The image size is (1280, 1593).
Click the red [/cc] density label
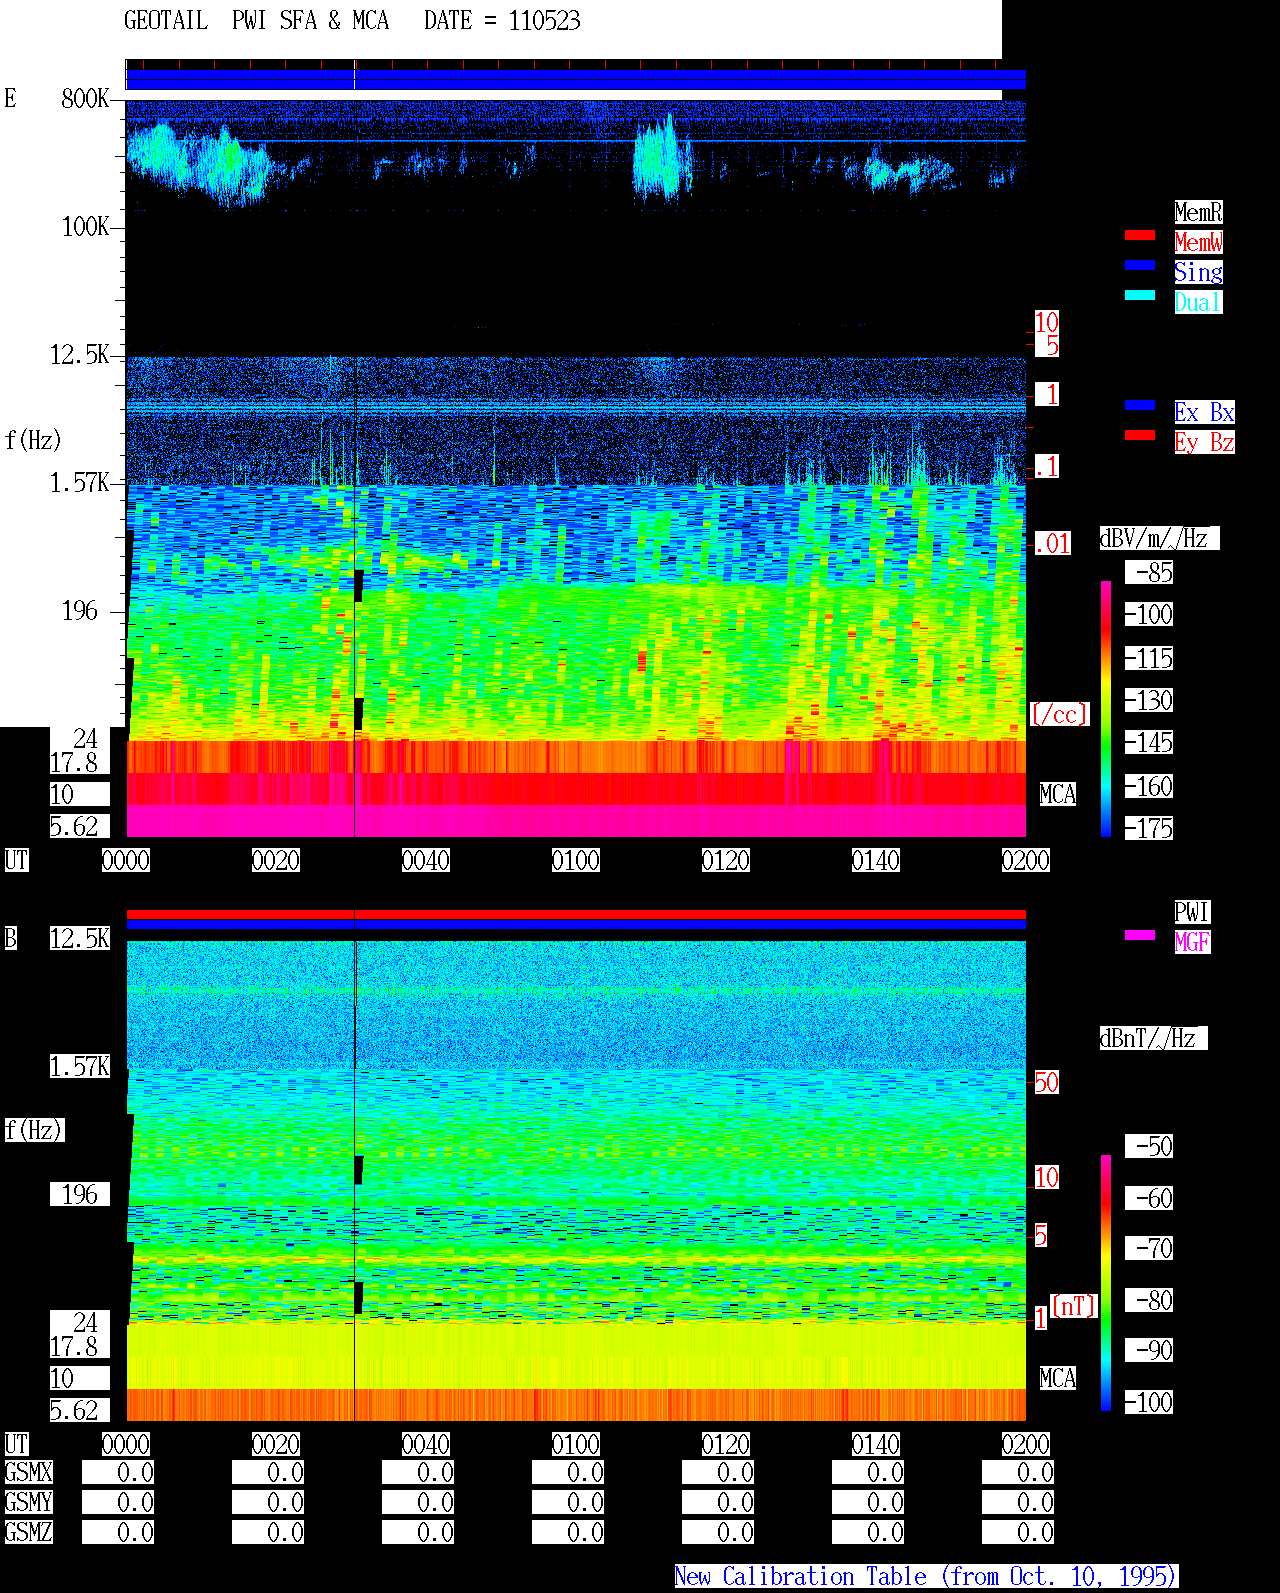(x=1059, y=714)
